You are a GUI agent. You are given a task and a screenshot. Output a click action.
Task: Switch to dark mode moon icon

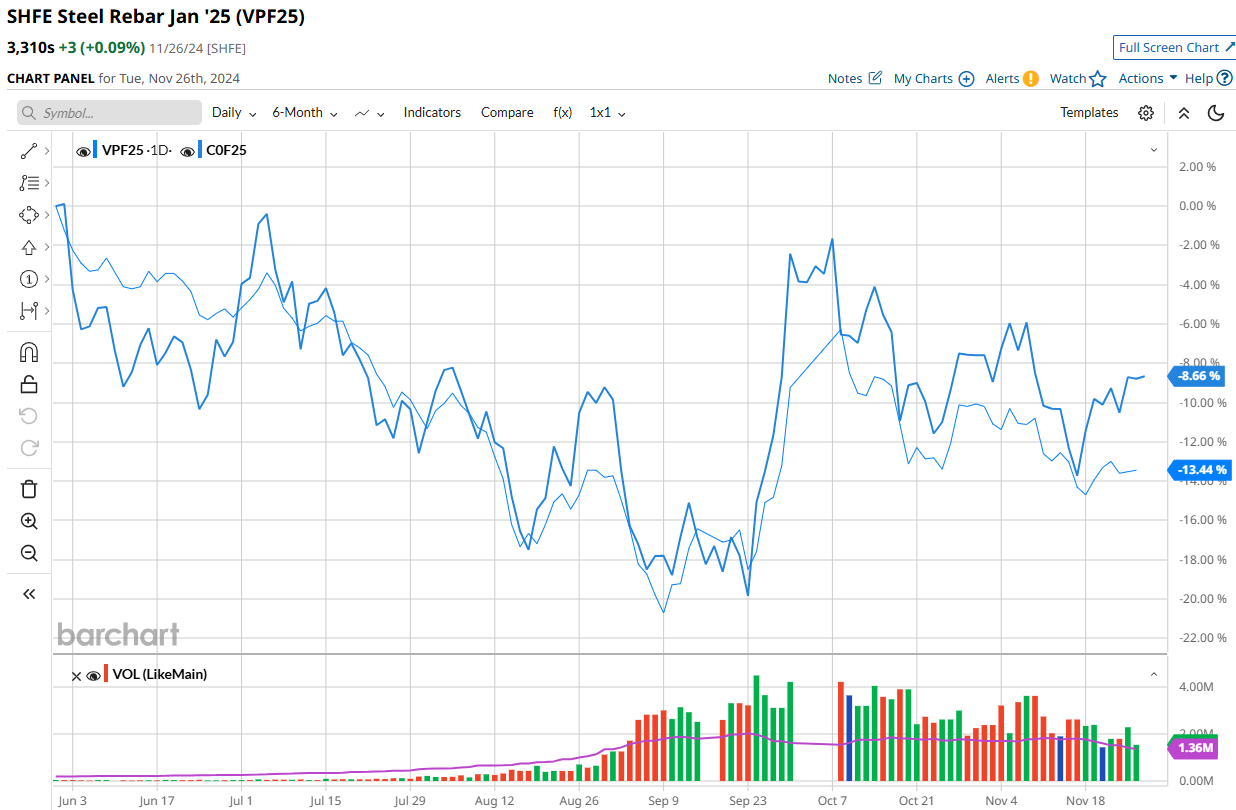[1216, 113]
